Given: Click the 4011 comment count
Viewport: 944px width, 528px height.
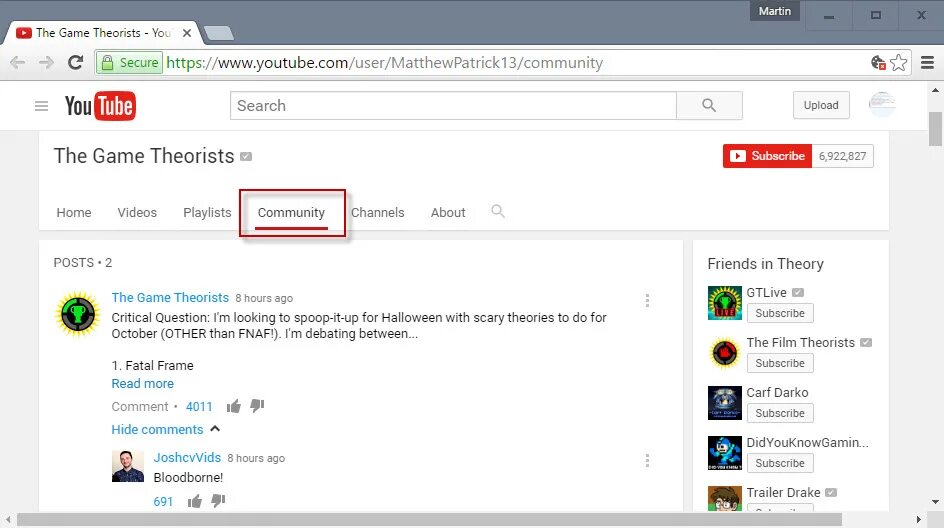Looking at the screenshot, I should point(199,406).
